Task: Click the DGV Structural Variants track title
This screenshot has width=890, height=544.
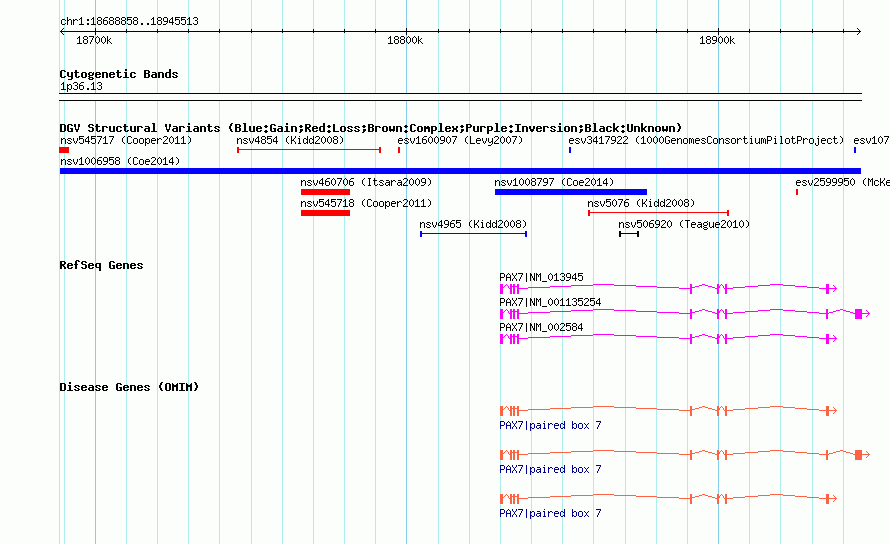Action: pos(371,128)
